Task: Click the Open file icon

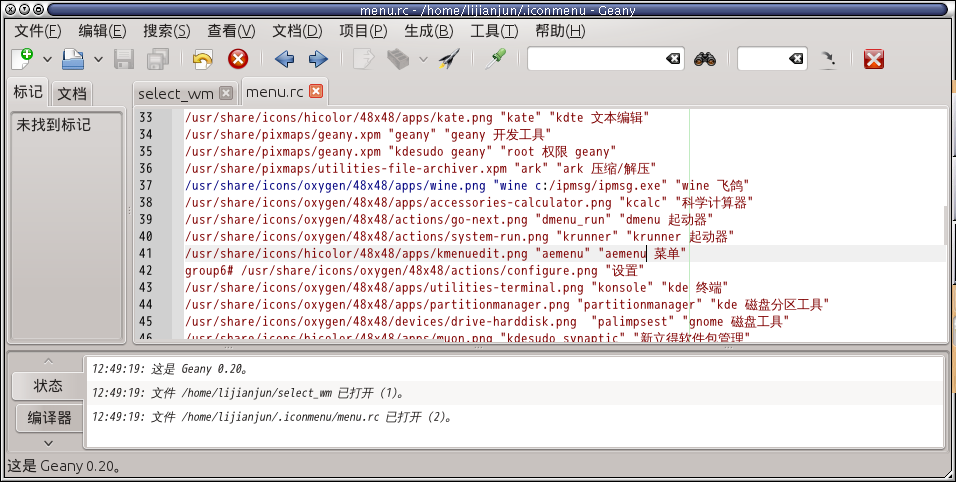Action: coord(73,59)
